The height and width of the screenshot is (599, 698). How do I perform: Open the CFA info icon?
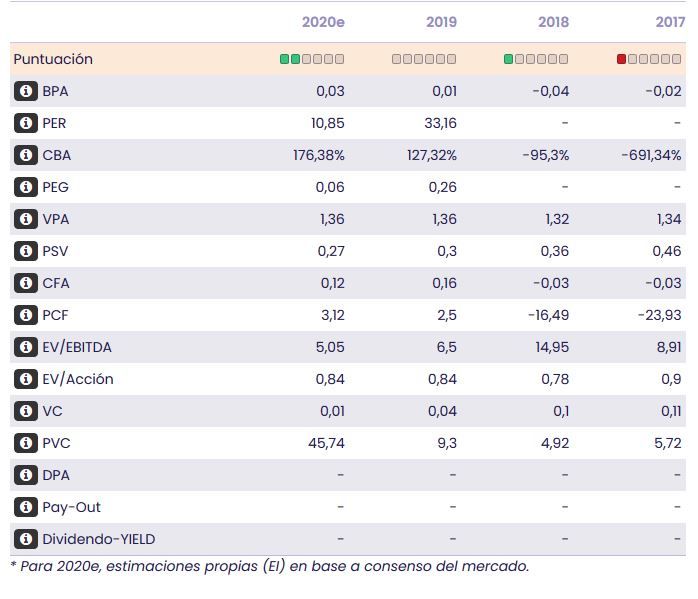[x=25, y=283]
